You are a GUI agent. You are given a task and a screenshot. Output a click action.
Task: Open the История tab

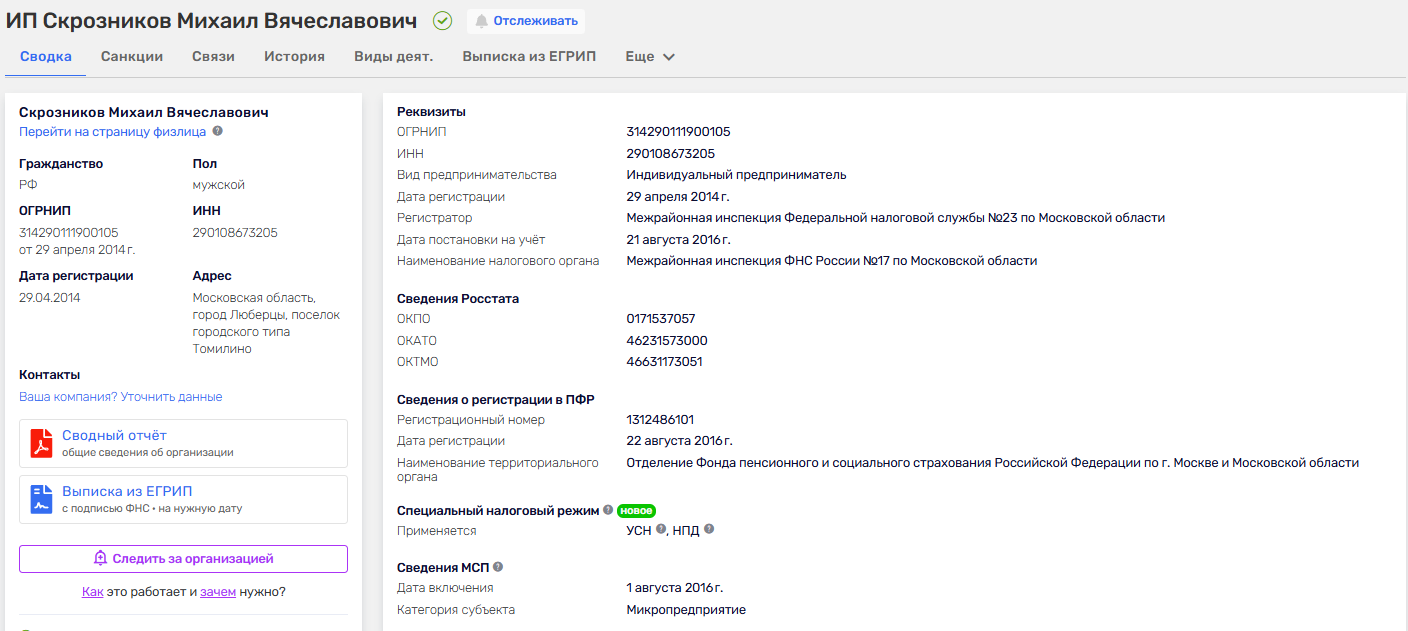(x=294, y=57)
